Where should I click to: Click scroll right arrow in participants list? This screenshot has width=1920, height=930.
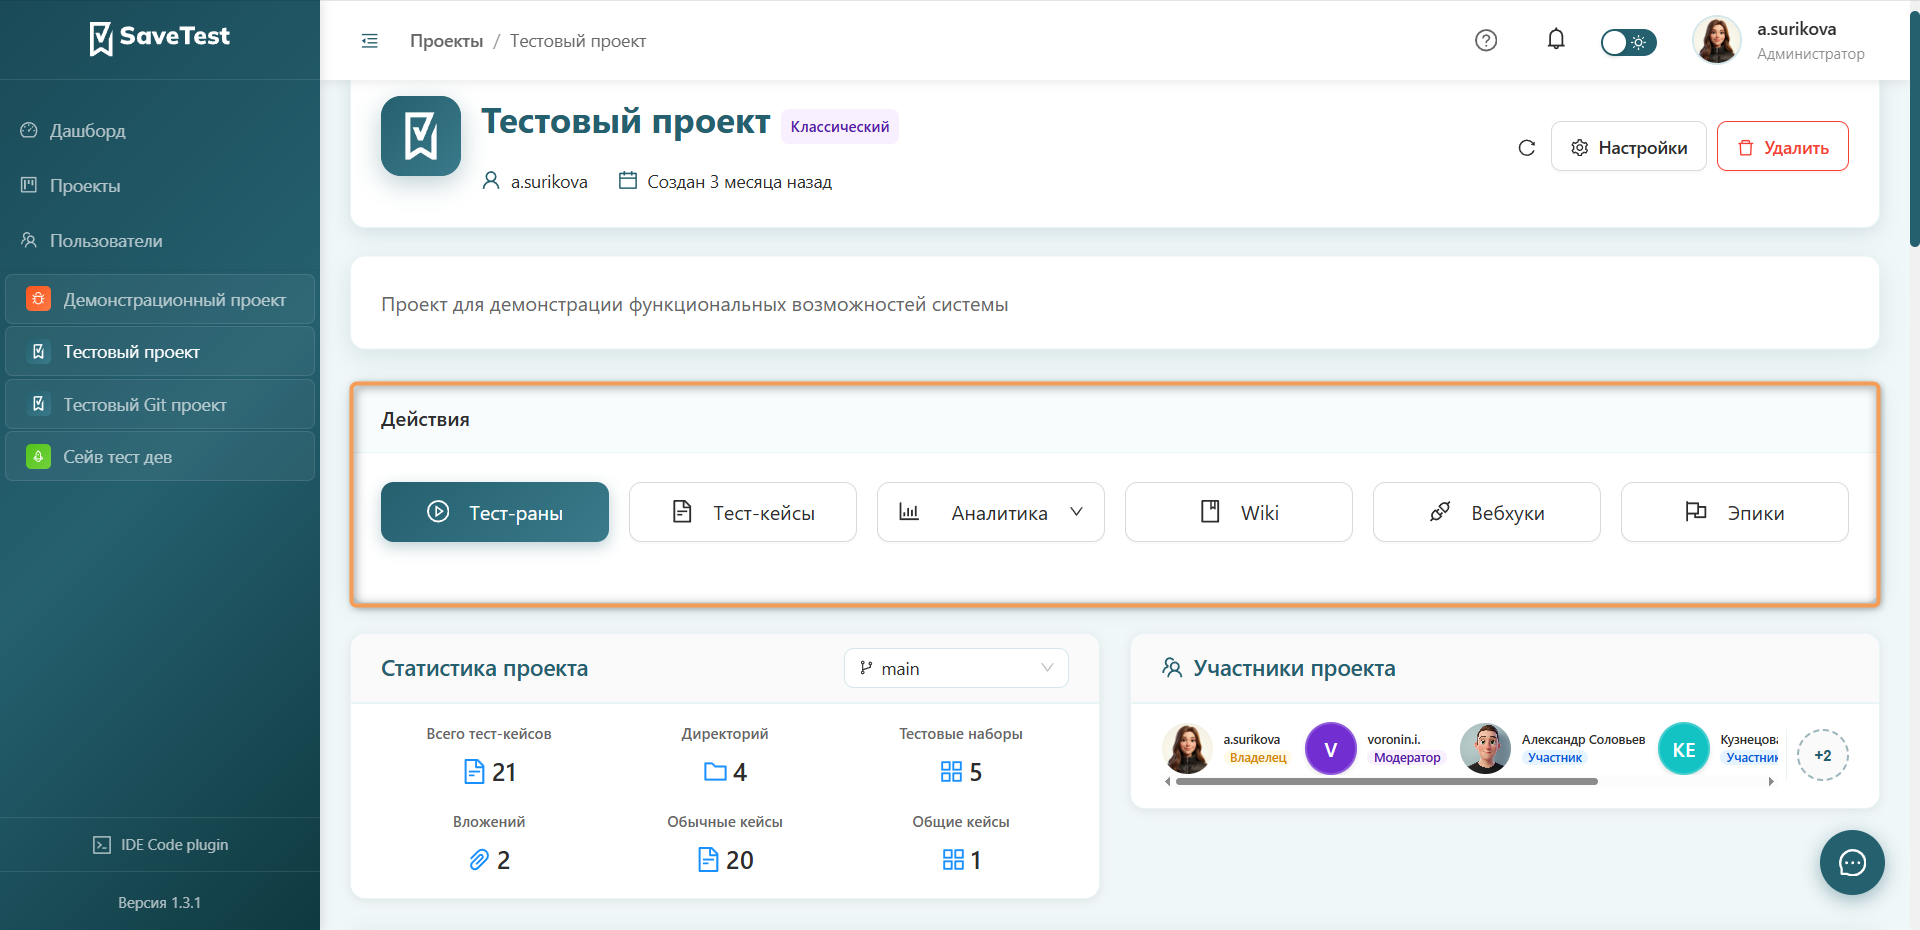pyautogui.click(x=1771, y=782)
